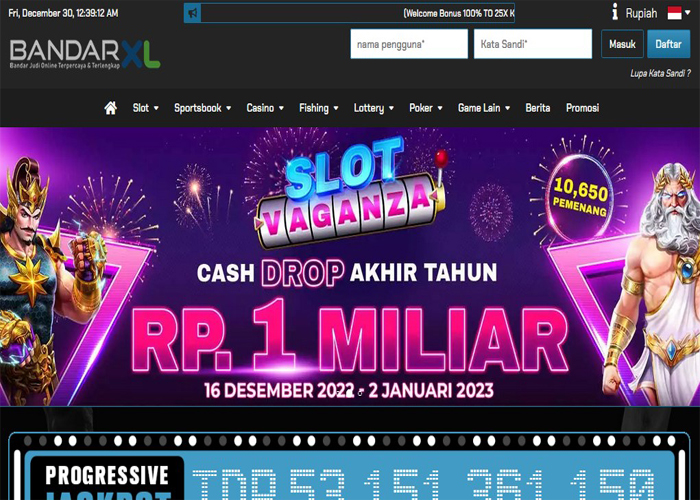Expand the Fishing menu
The height and width of the screenshot is (500, 700).
(x=318, y=108)
